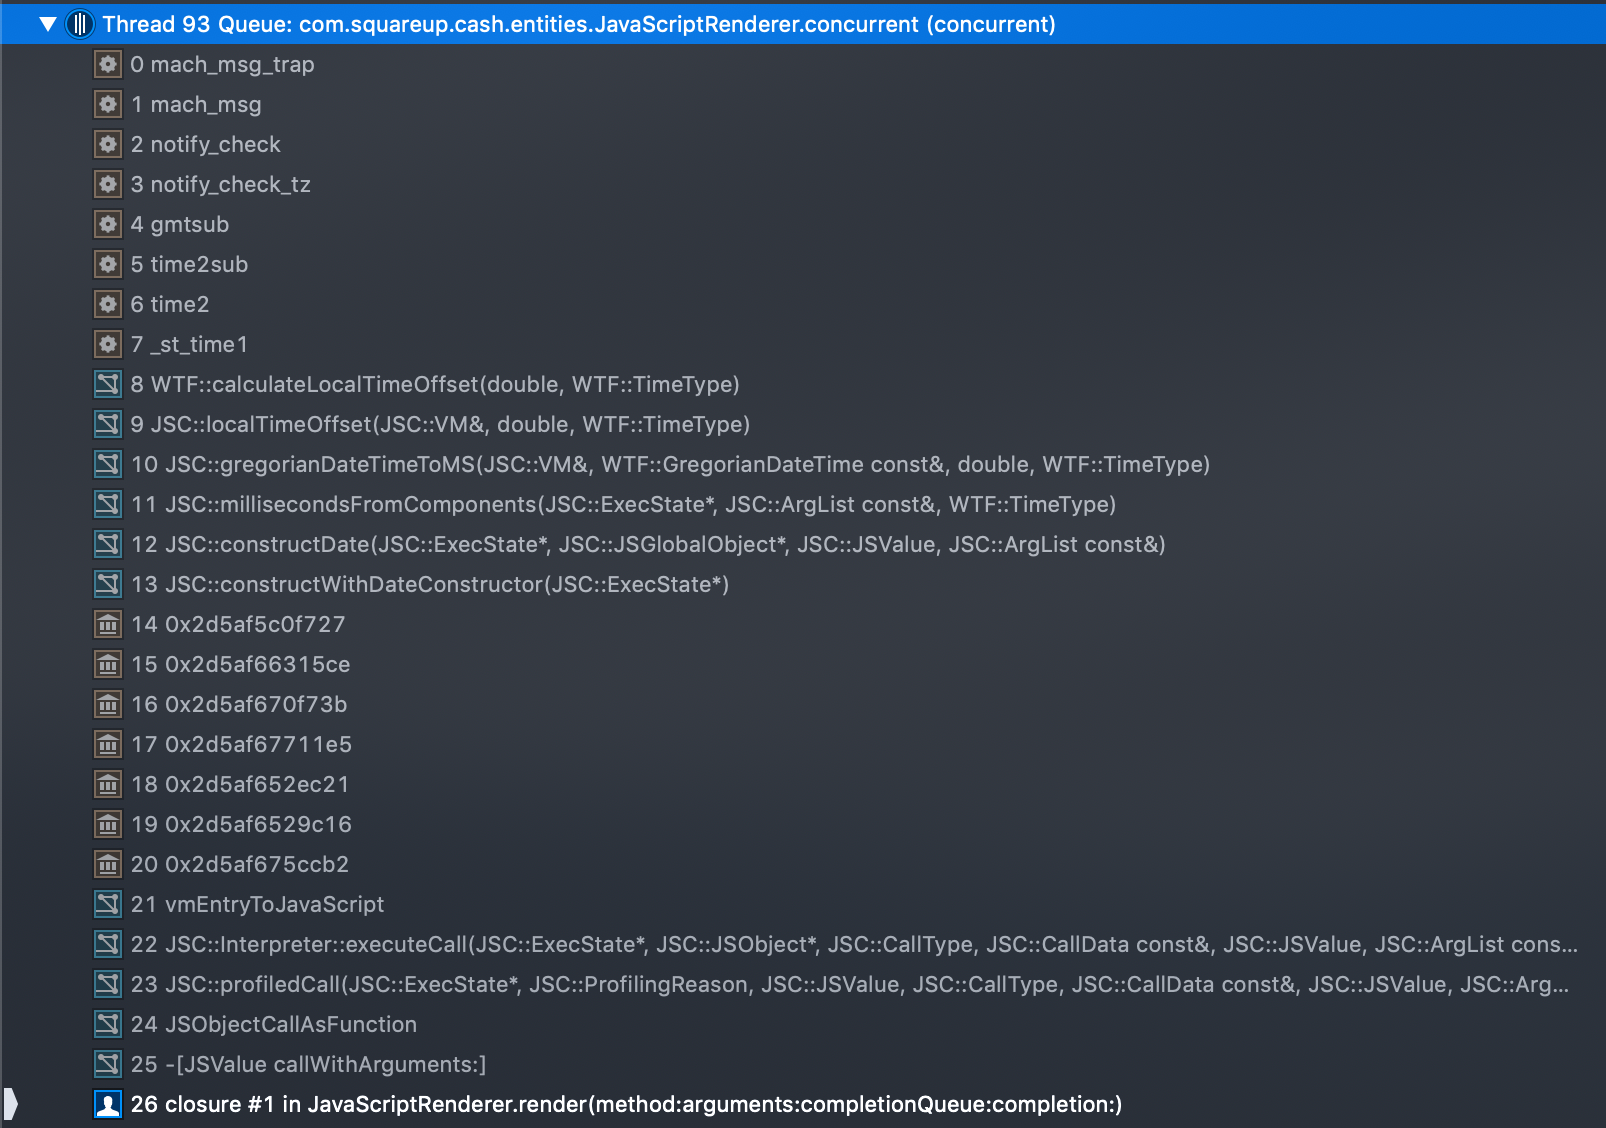Collapse the Thread 93 disclosure triangle
This screenshot has height=1128, width=1606.
point(47,24)
